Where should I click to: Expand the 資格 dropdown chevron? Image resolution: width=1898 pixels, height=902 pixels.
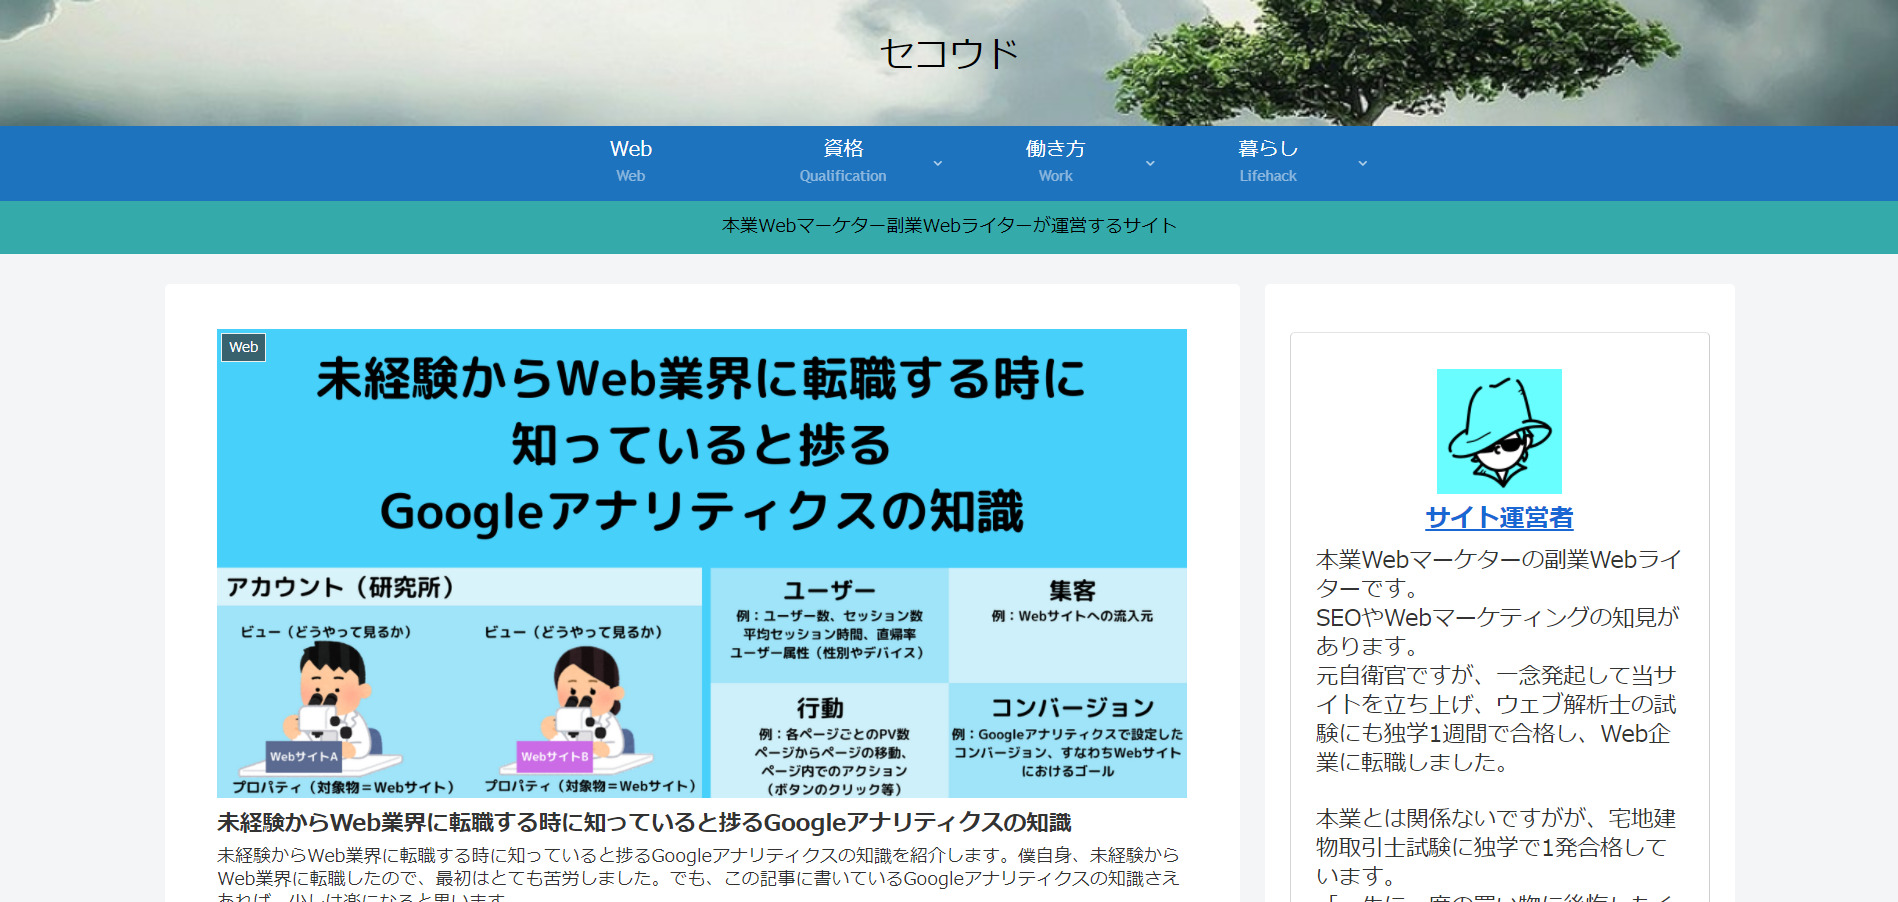937,163
